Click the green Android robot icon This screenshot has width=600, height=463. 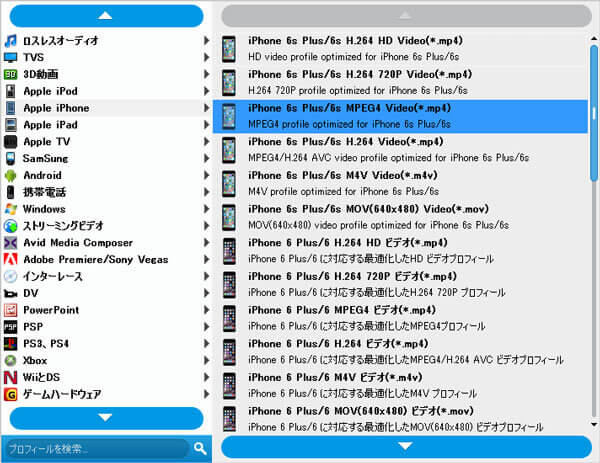tap(11, 176)
